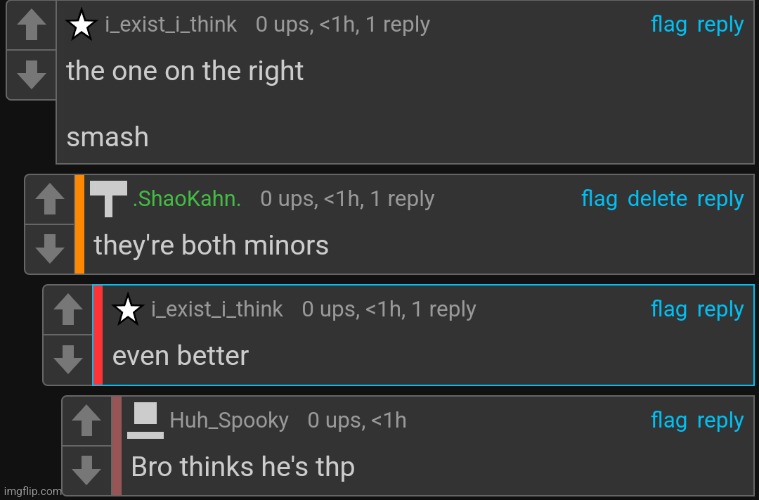
Task: Reply to Huh_Spooky's comment
Action: 720,421
